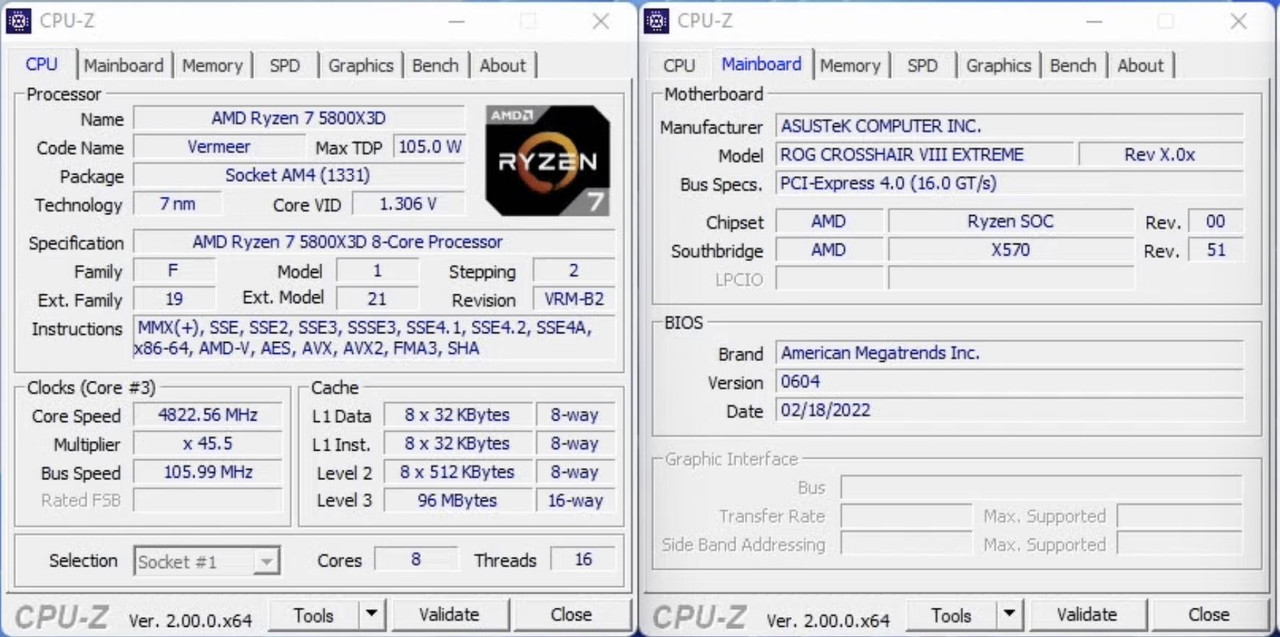This screenshot has height=637, width=1280.
Task: Click Core Speed value 4822.56 MHz
Action: (x=208, y=415)
